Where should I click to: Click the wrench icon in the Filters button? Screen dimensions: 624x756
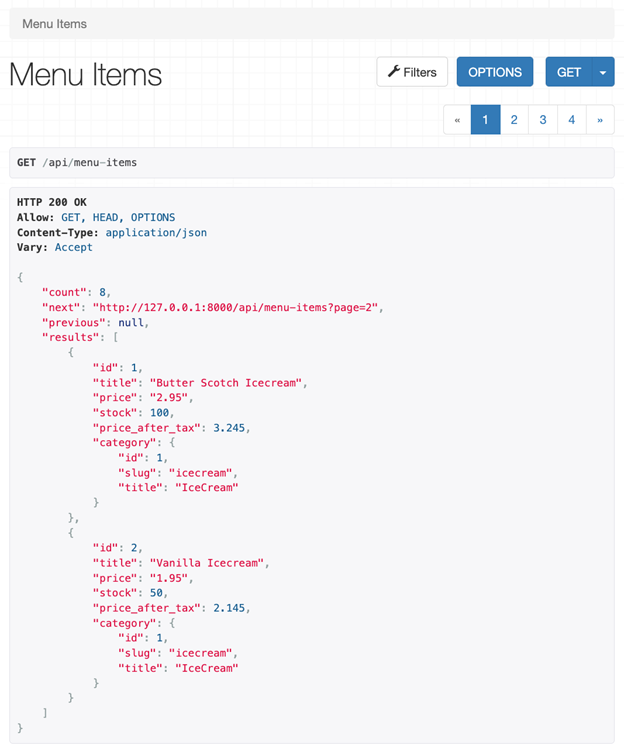coord(394,72)
